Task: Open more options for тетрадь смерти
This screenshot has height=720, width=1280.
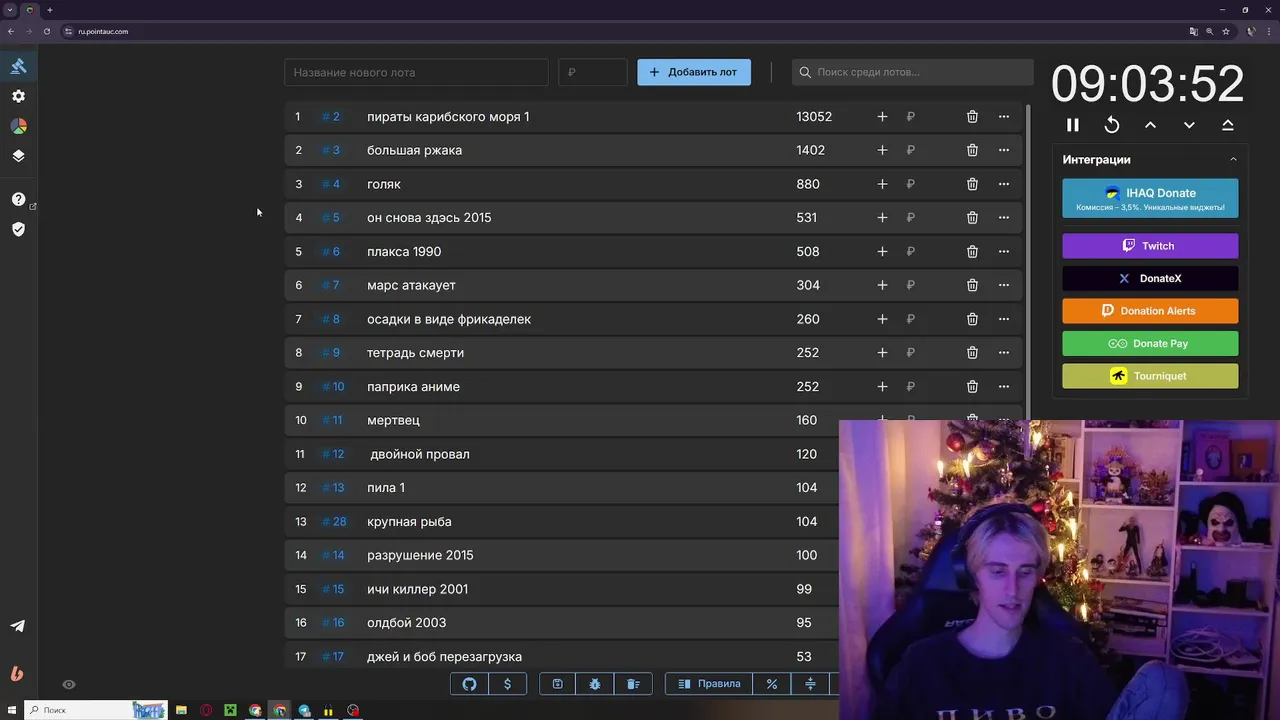Action: (x=1004, y=353)
